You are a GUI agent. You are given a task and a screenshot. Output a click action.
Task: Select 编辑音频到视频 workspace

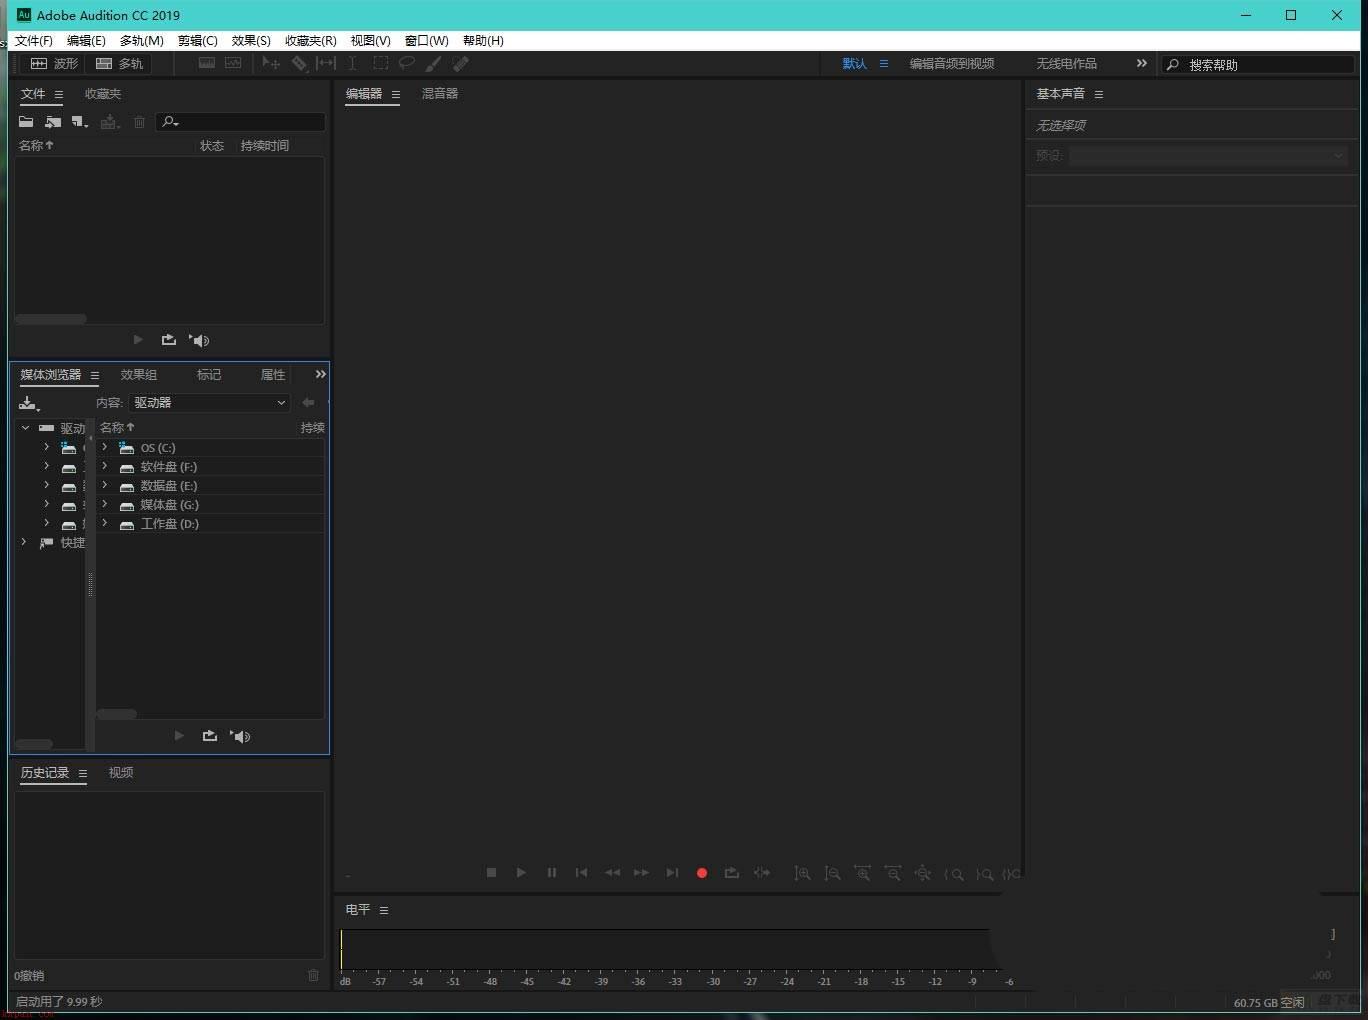(952, 63)
